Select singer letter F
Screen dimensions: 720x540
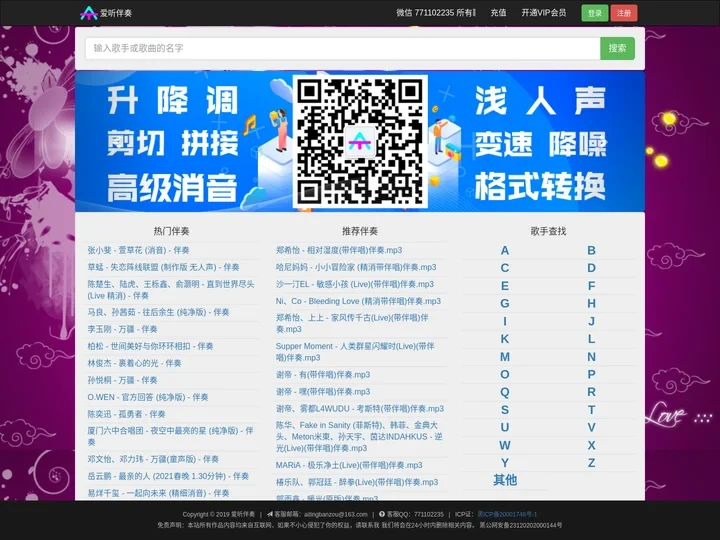pyautogui.click(x=591, y=286)
